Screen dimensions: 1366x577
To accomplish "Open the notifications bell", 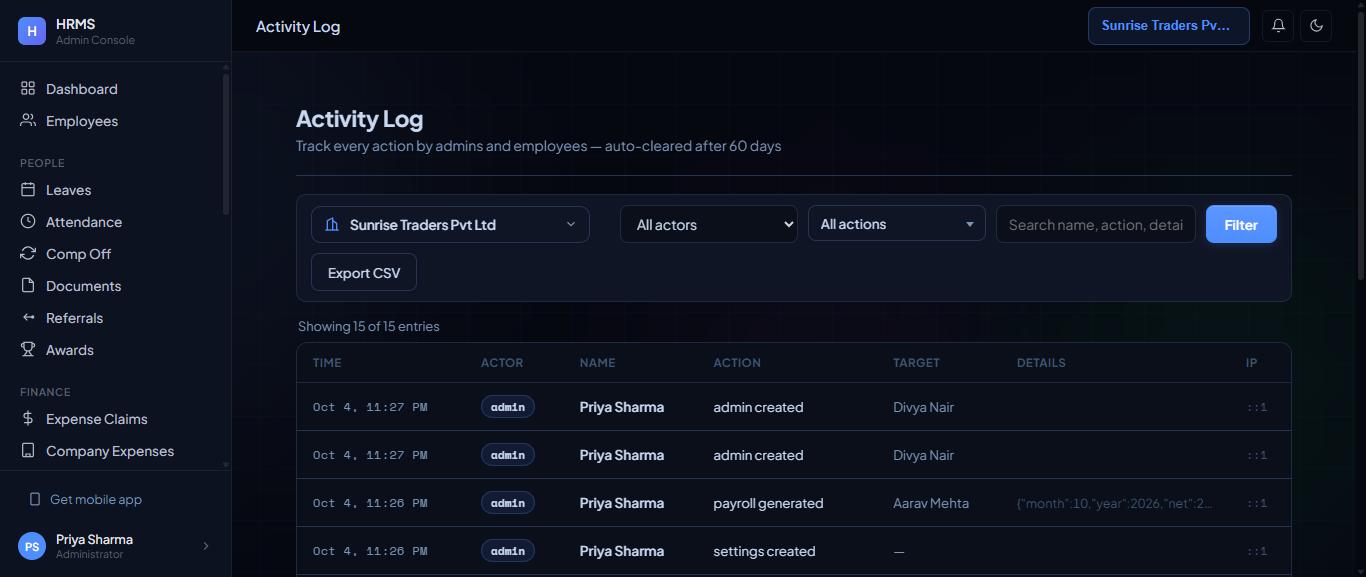I will pyautogui.click(x=1278, y=26).
